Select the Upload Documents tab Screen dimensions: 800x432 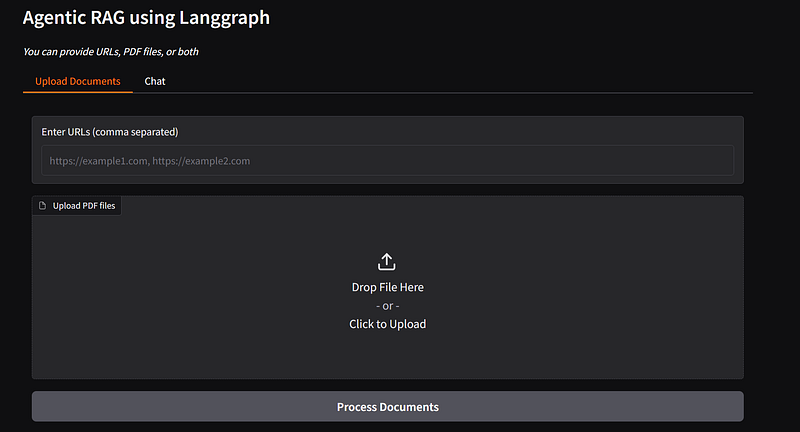[78, 81]
